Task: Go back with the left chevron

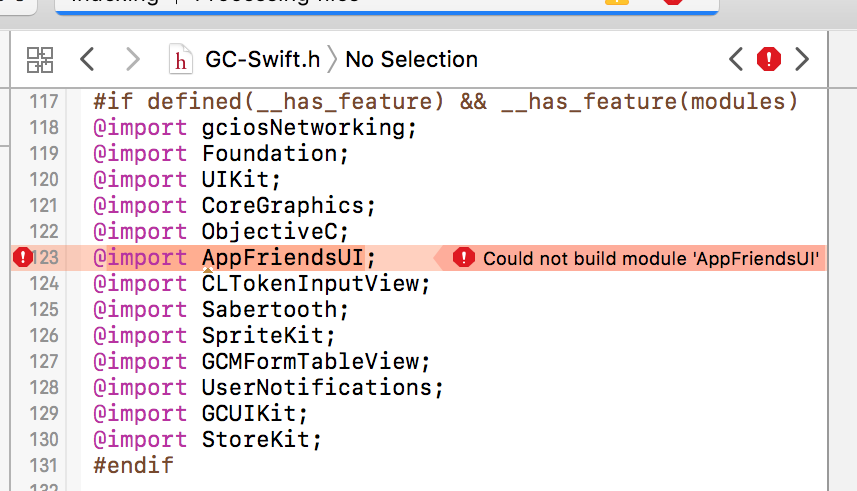Action: 87,59
